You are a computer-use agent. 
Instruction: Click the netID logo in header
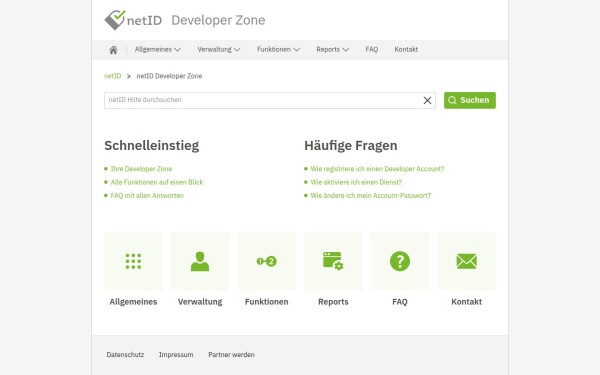tap(133, 20)
